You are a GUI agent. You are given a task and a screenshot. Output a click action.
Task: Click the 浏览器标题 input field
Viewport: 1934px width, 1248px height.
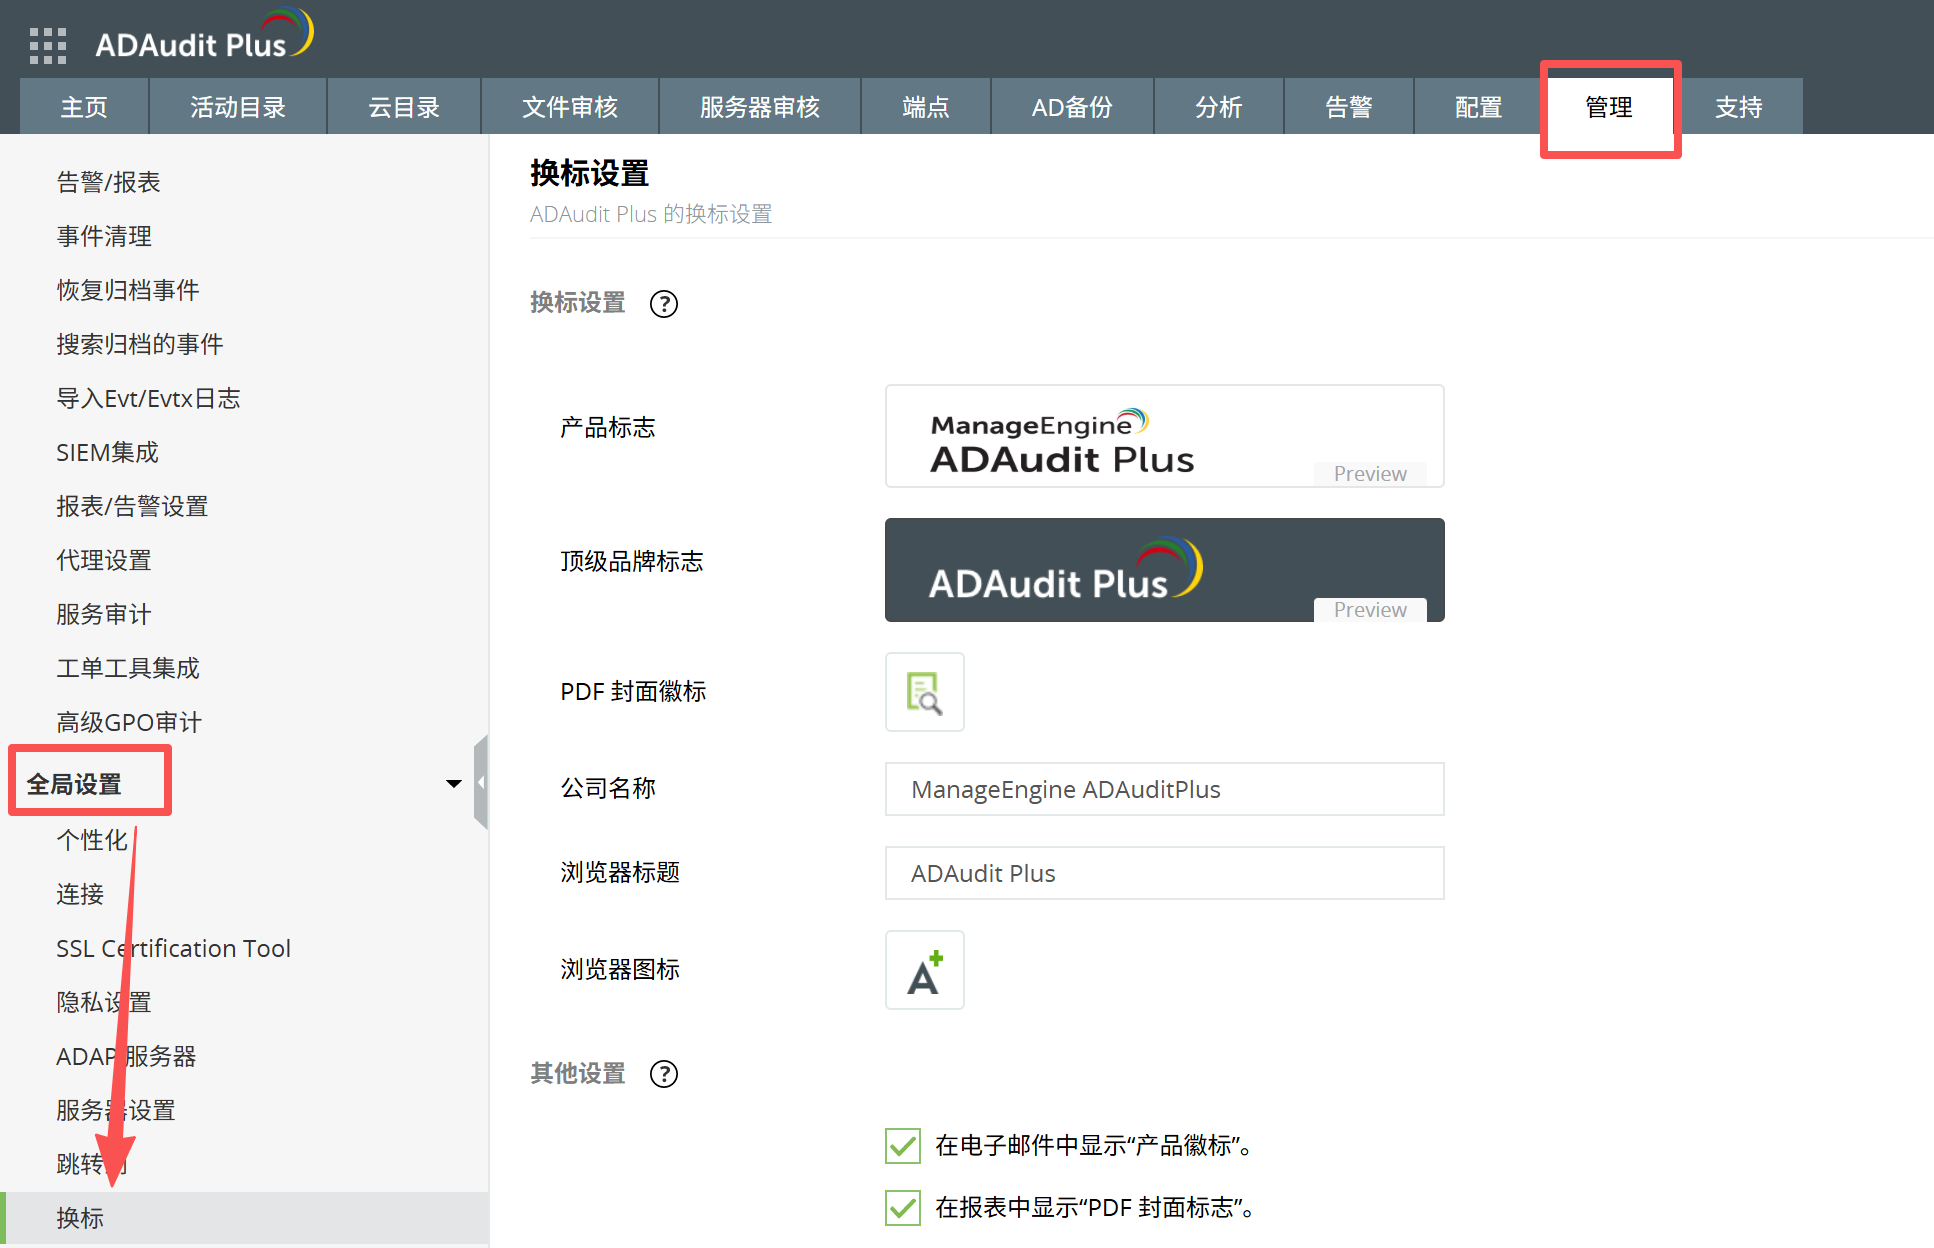pyautogui.click(x=1163, y=873)
